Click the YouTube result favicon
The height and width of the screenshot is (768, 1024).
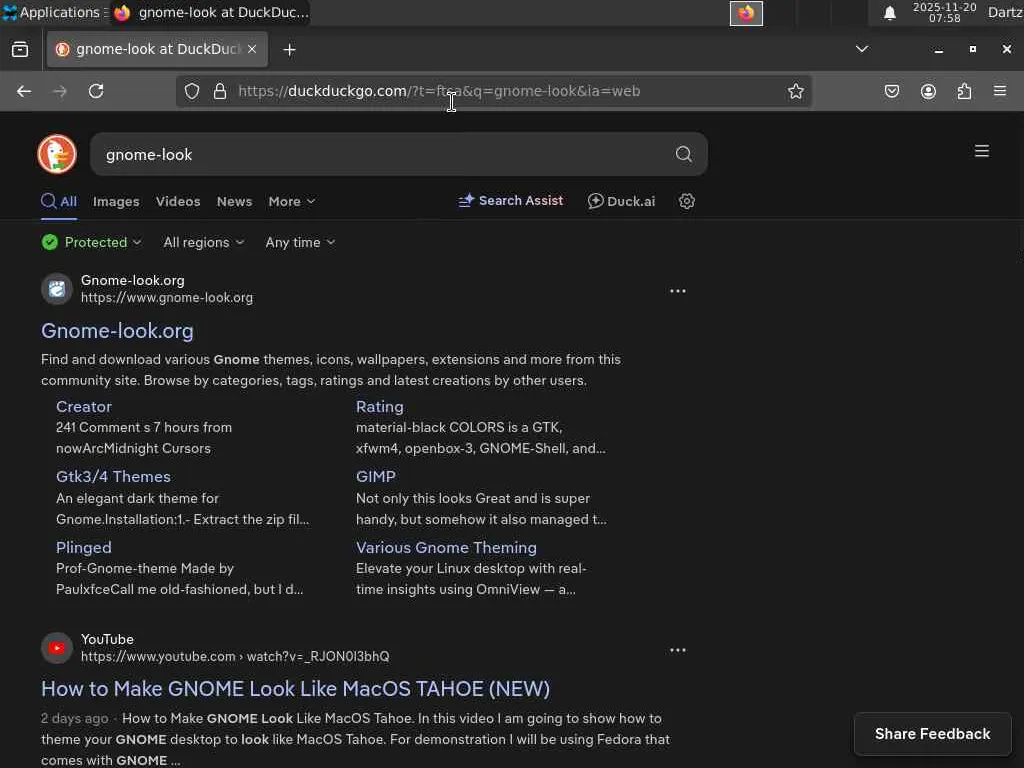click(57, 648)
